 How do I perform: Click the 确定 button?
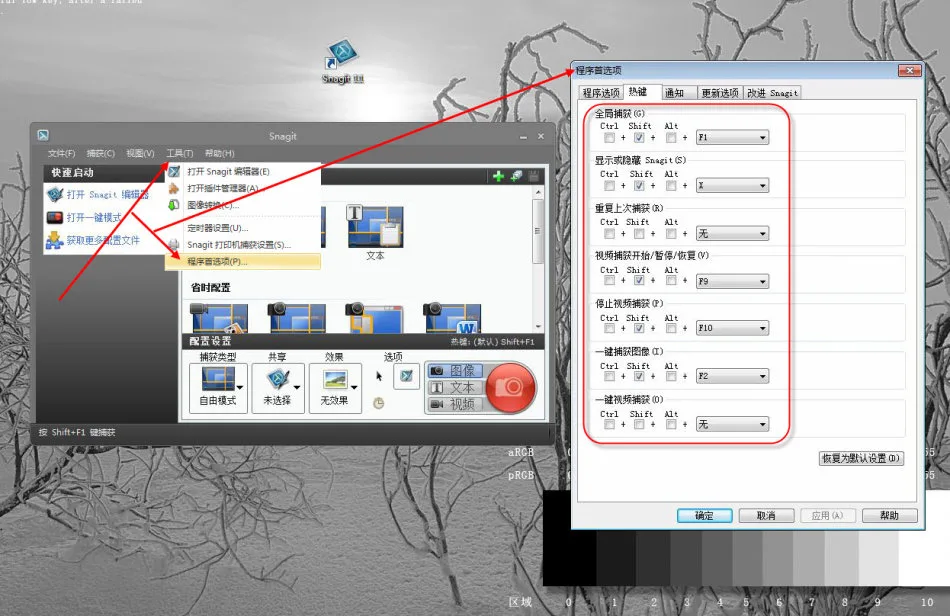pos(704,515)
